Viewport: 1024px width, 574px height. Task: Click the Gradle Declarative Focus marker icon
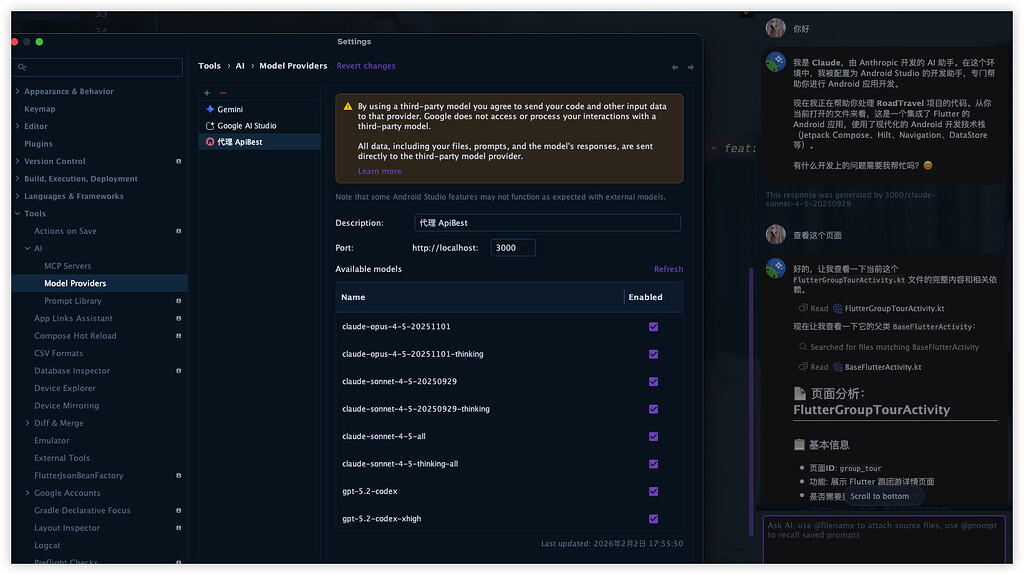click(x=178, y=511)
